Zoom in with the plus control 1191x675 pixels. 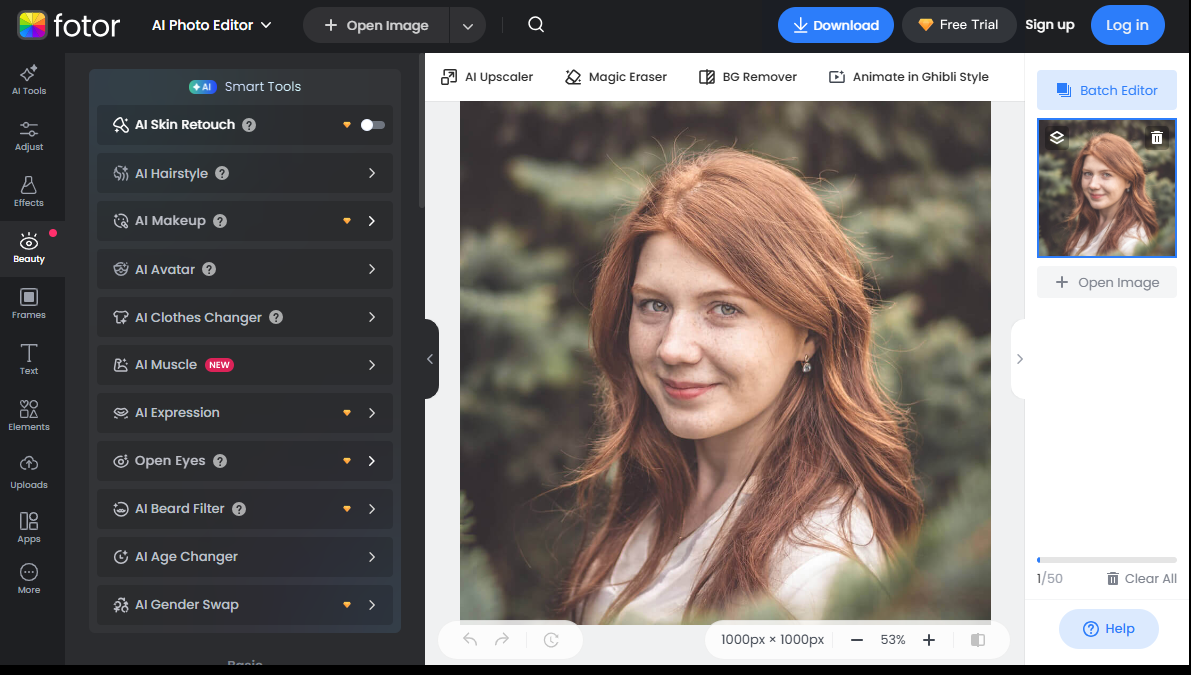pos(928,639)
